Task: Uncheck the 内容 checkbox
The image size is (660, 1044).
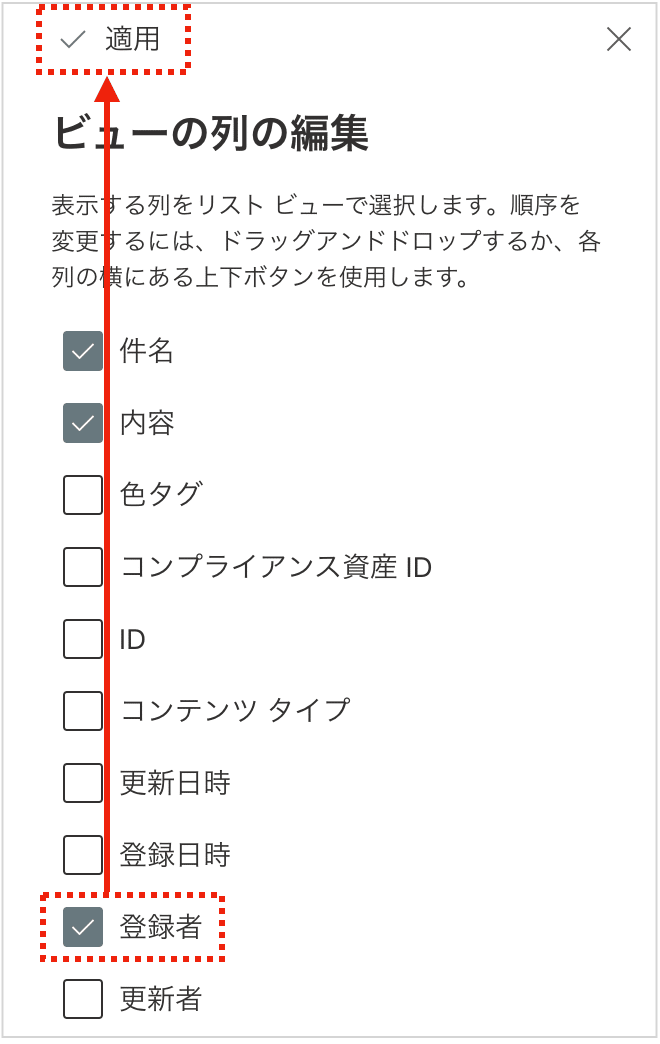Action: 83,423
